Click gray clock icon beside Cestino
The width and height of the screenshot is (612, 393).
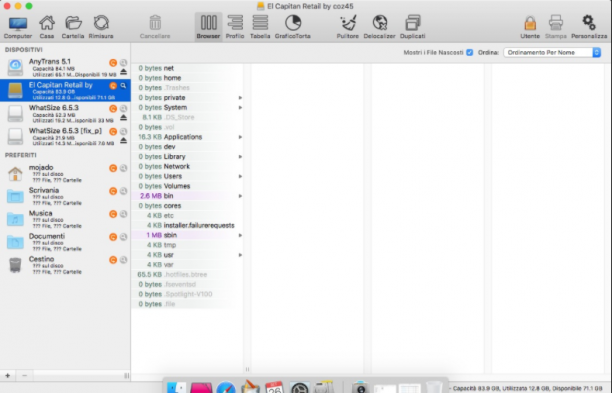[x=123, y=260]
